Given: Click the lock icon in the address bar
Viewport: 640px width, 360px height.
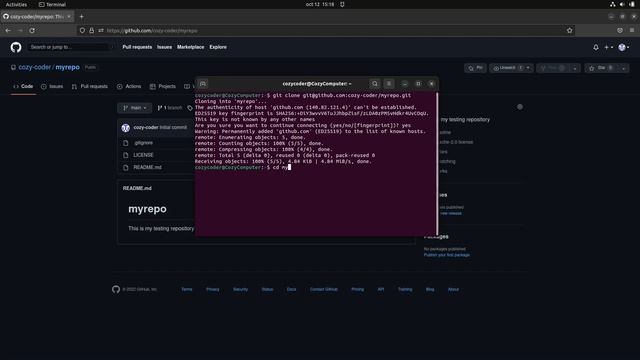Looking at the screenshot, I should pyautogui.click(x=91, y=30).
